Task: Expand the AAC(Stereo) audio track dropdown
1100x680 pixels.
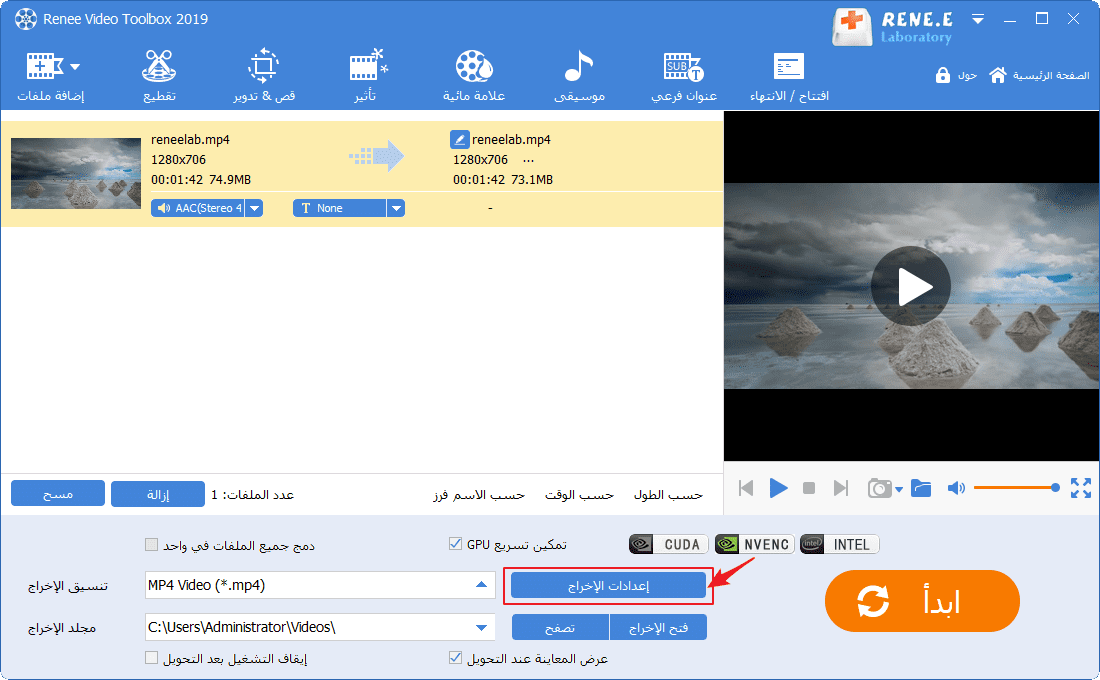Action: [255, 208]
